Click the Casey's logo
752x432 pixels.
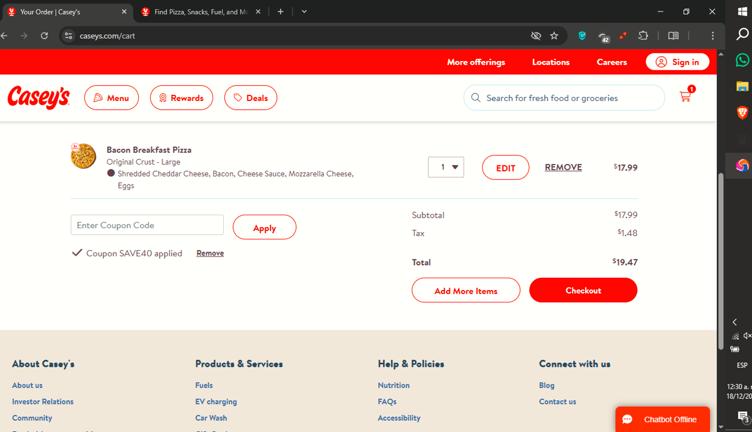coord(38,97)
